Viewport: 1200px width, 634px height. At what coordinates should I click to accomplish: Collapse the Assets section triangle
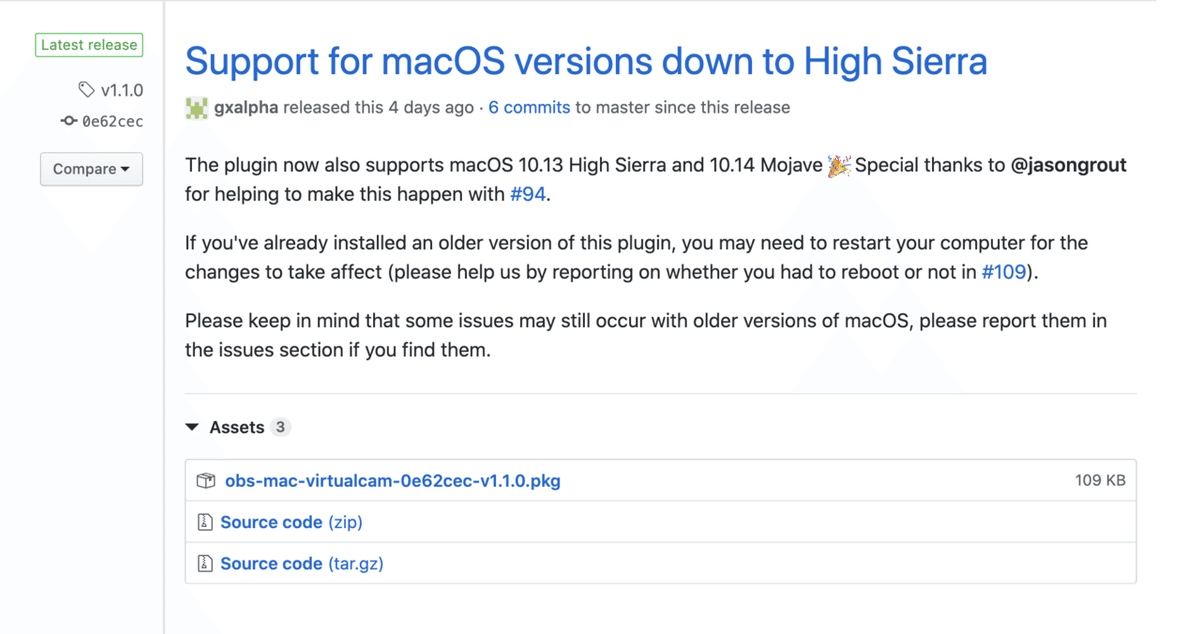192,427
